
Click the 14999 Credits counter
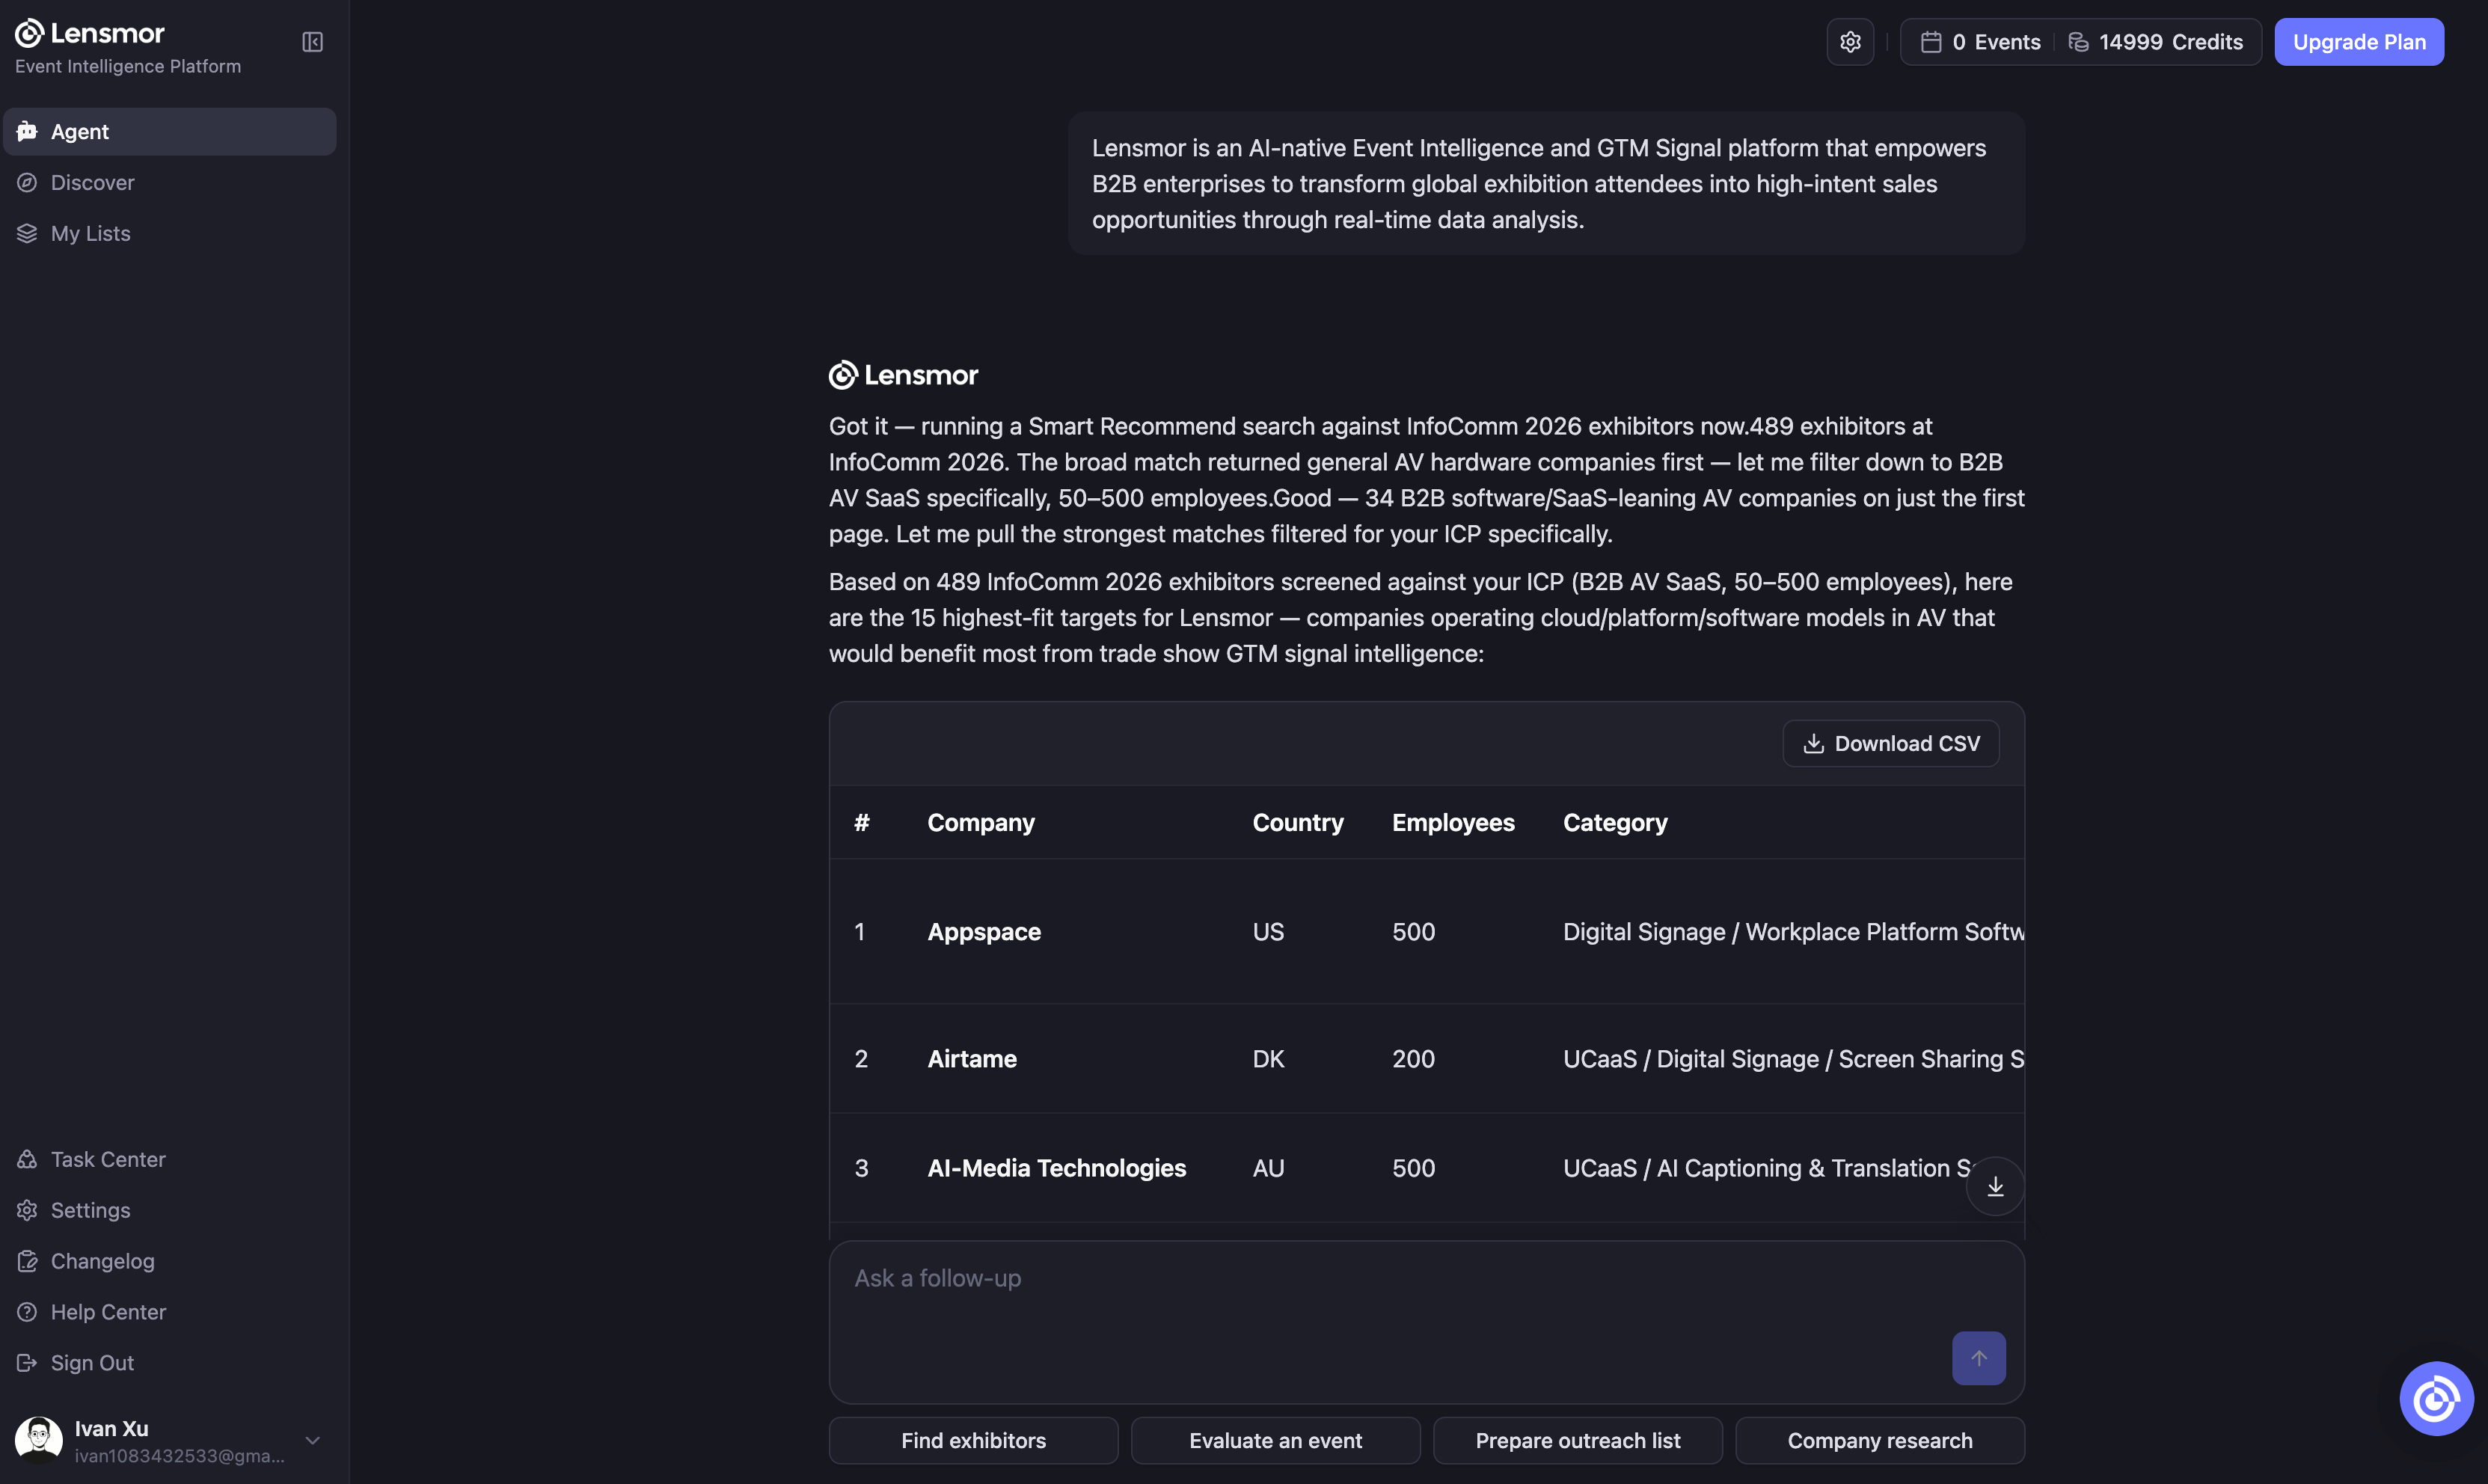2155,42
